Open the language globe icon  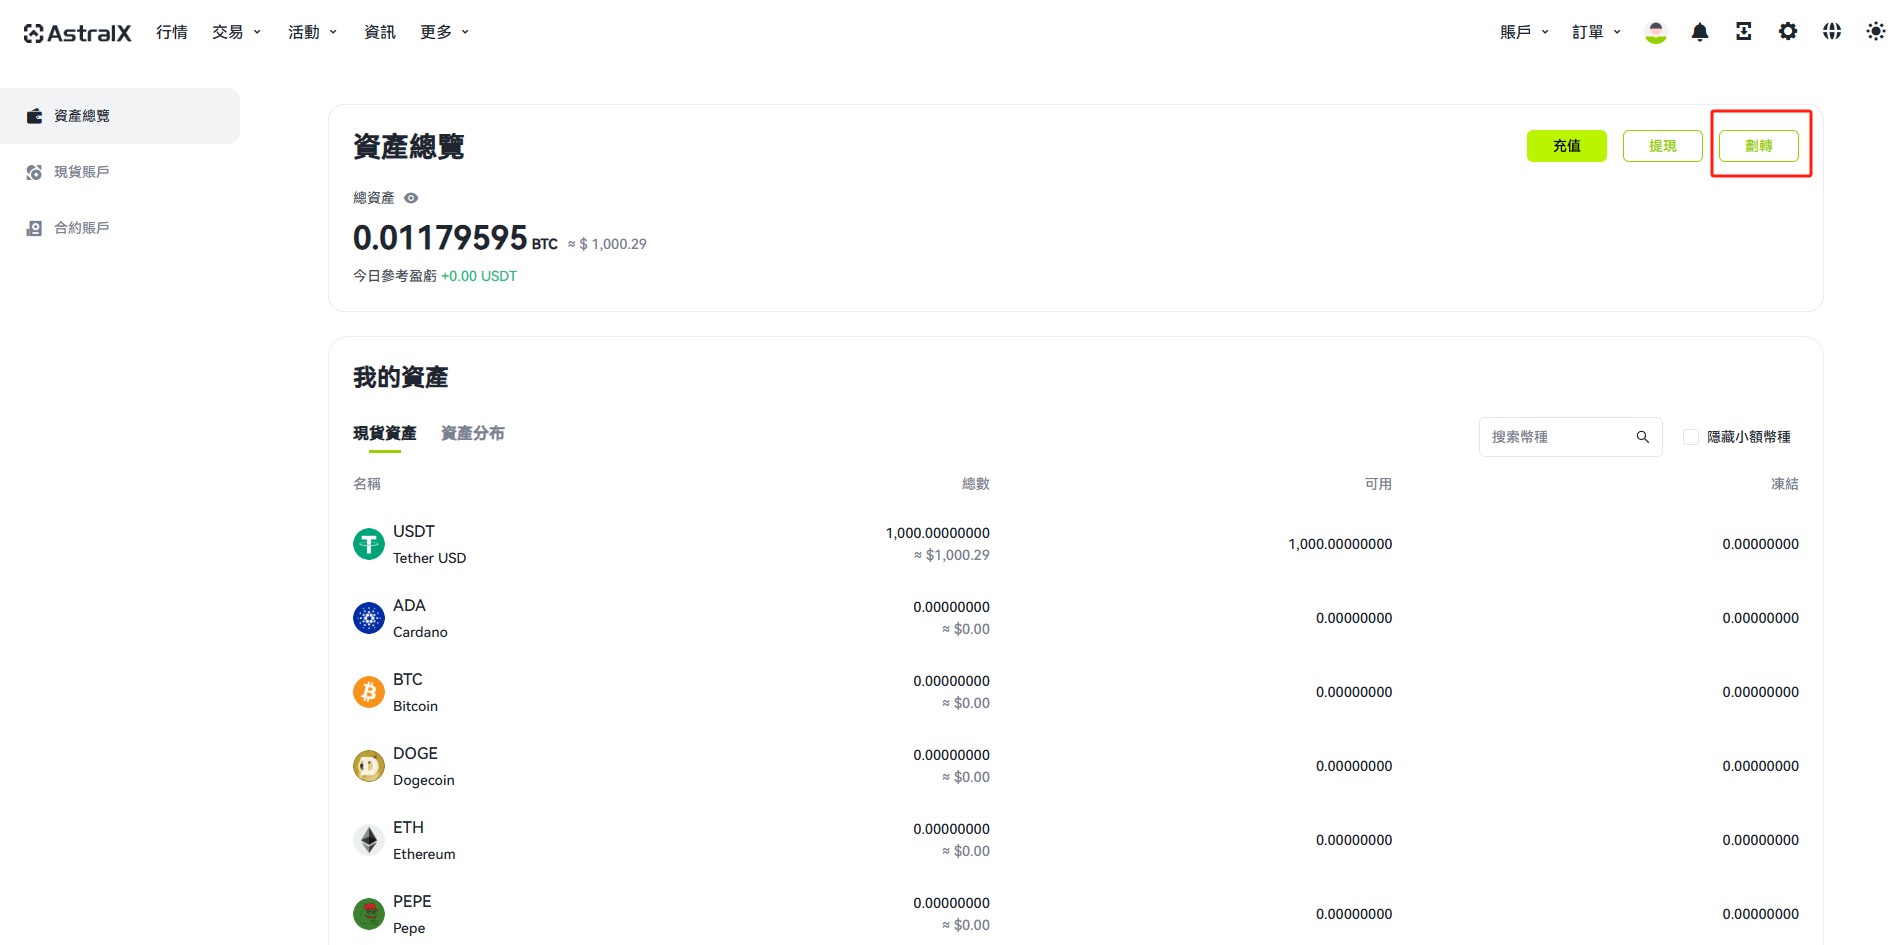click(x=1831, y=32)
